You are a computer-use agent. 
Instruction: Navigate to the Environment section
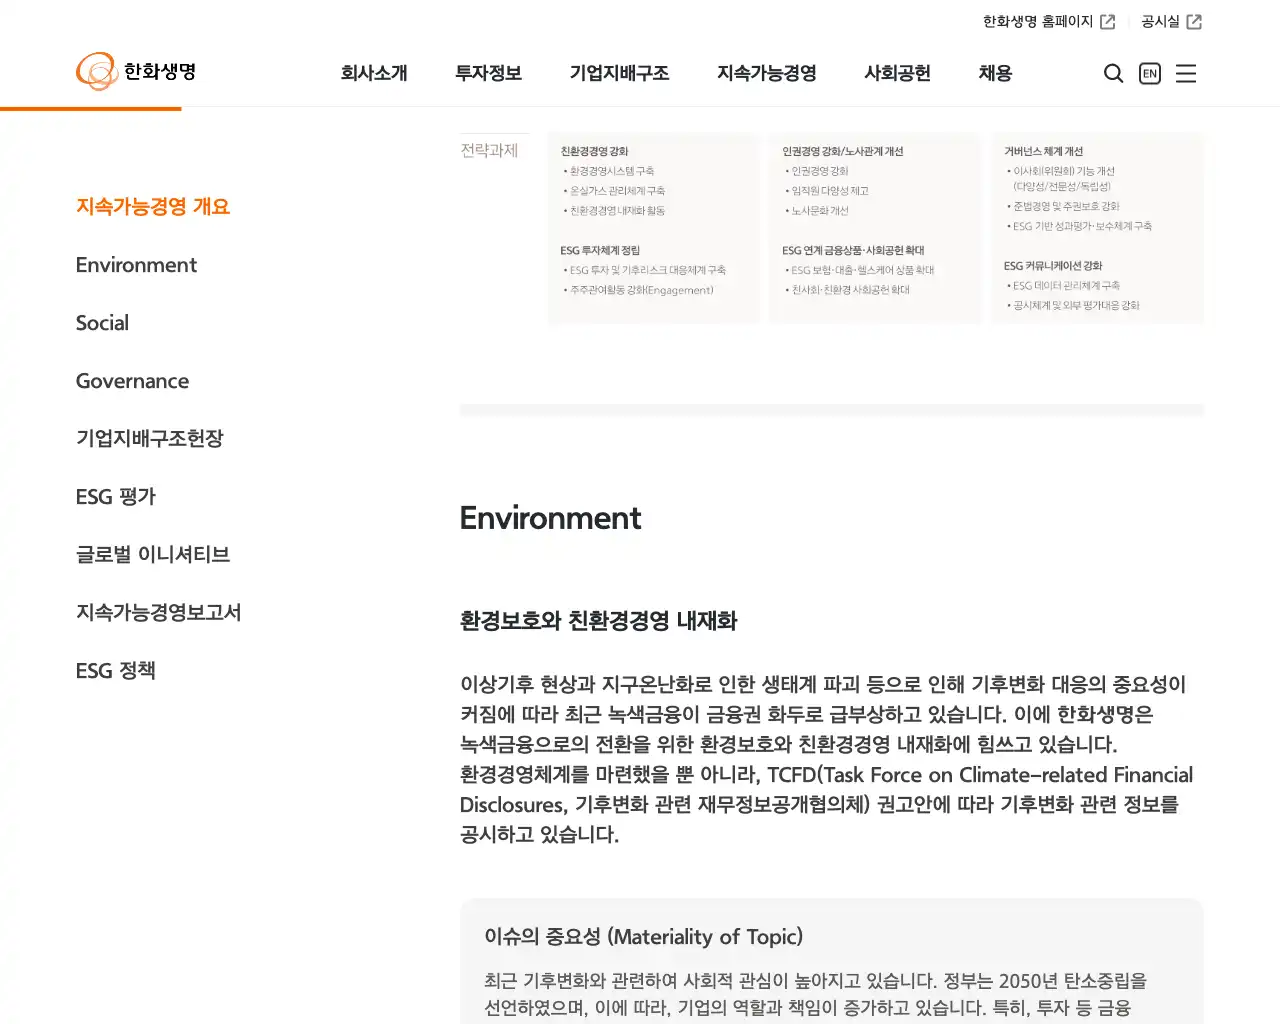136,264
